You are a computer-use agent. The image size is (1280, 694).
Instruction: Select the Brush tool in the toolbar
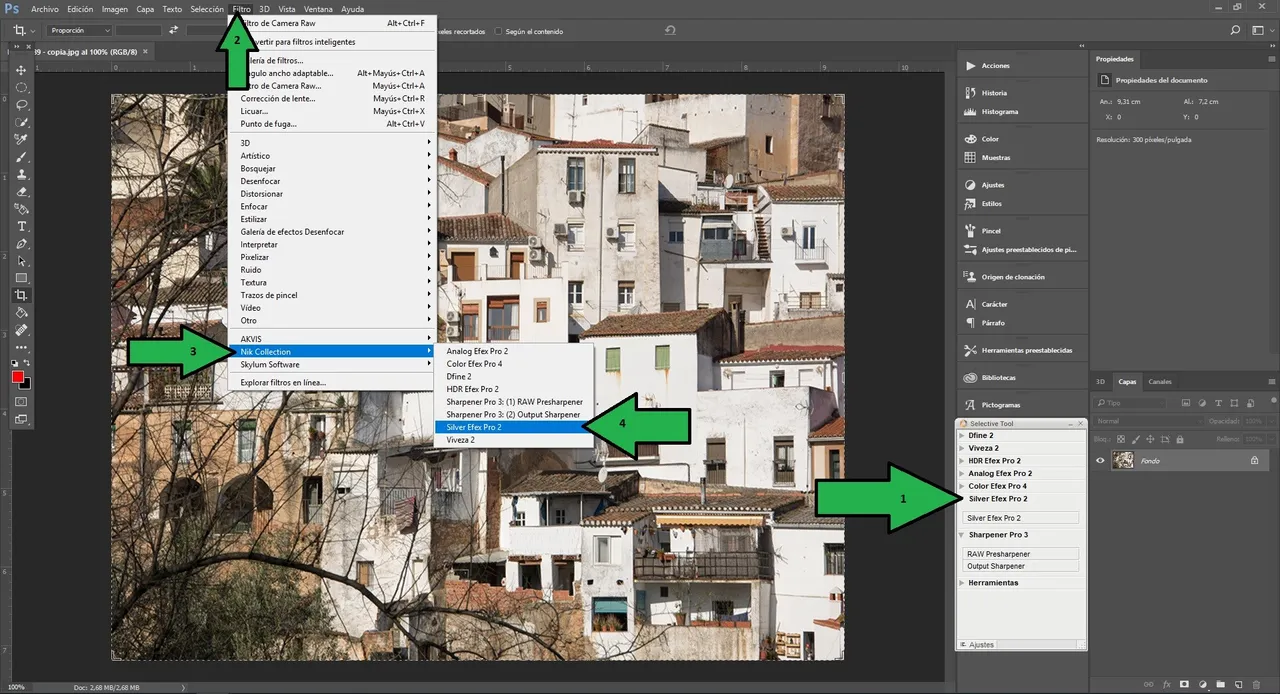tap(21, 157)
